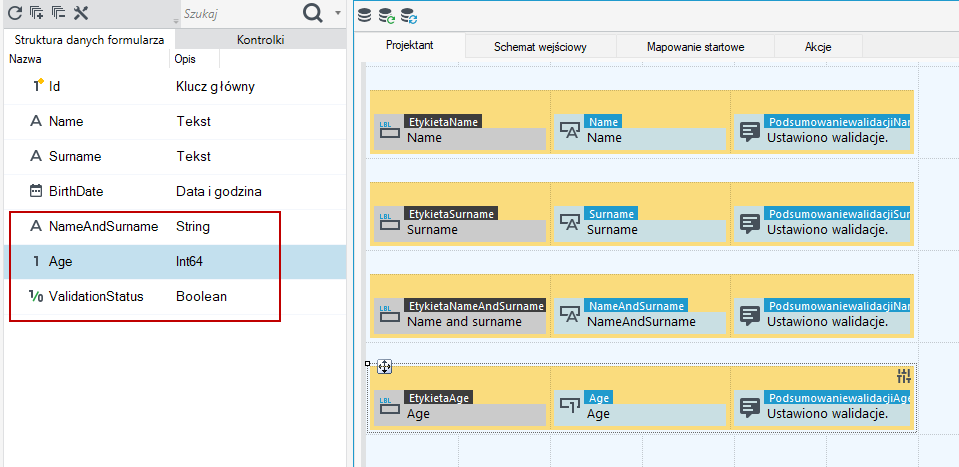Viewport: 959px width, 467px height.
Task: Select the Name field row
Action: coord(175,122)
